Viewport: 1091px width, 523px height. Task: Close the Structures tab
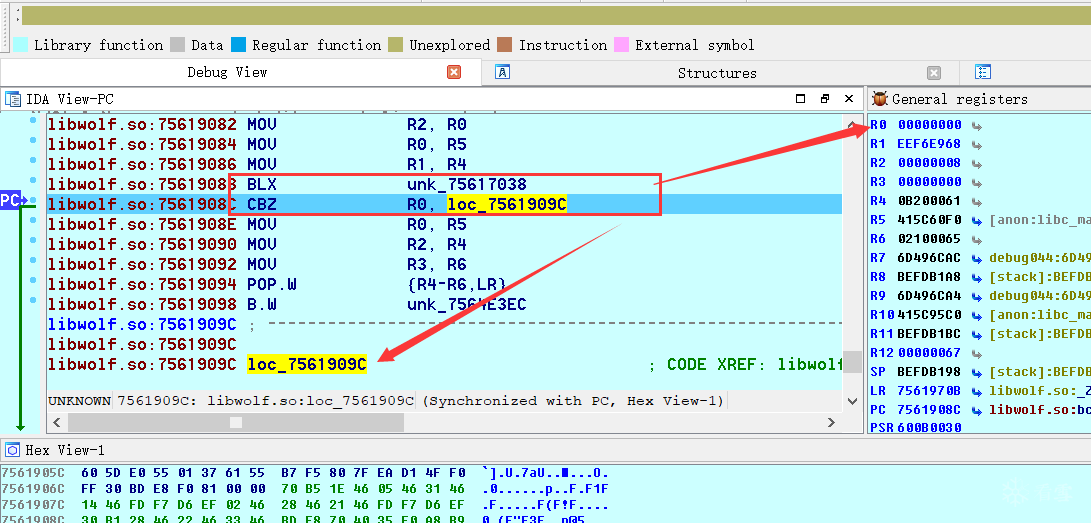pyautogui.click(x=934, y=73)
